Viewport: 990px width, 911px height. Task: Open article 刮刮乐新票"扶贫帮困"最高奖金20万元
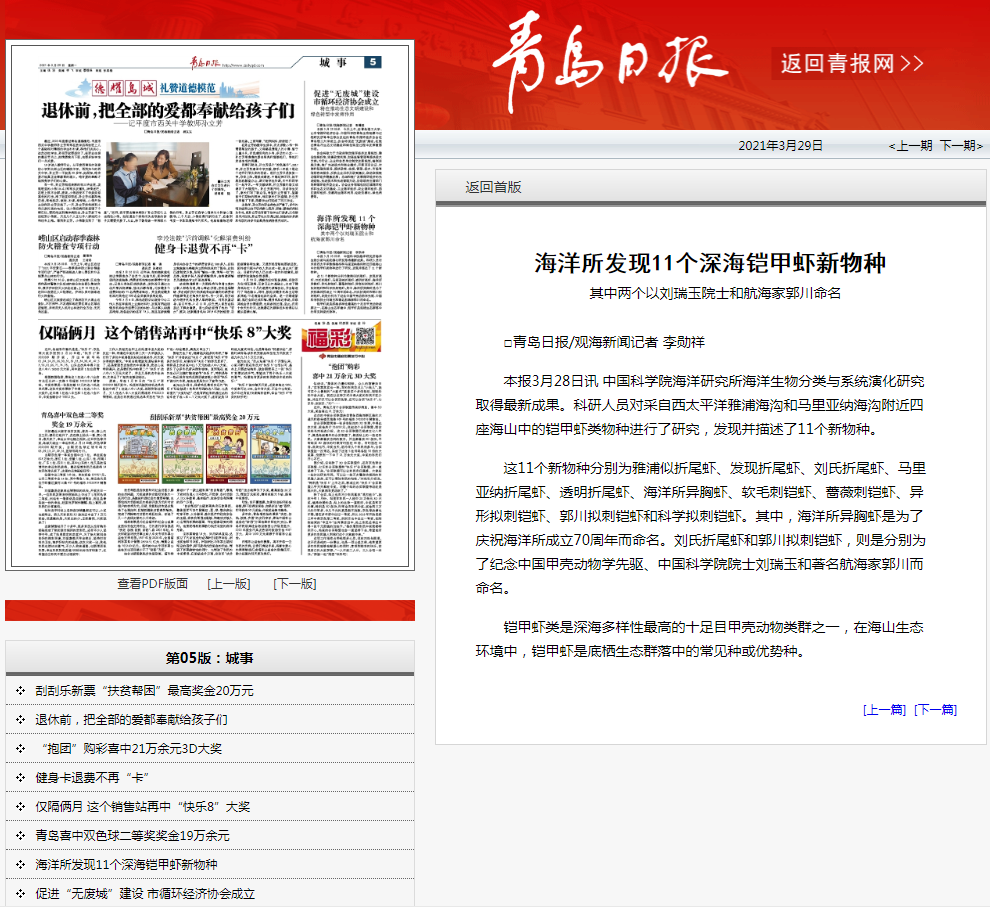[144, 691]
